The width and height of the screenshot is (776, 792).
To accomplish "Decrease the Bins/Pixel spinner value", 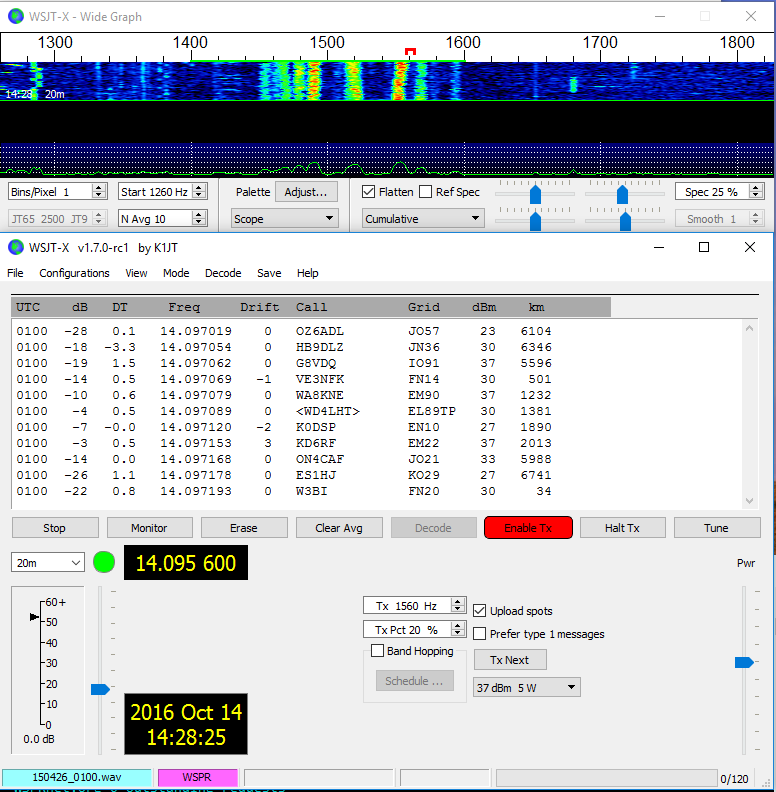I will coord(99,196).
